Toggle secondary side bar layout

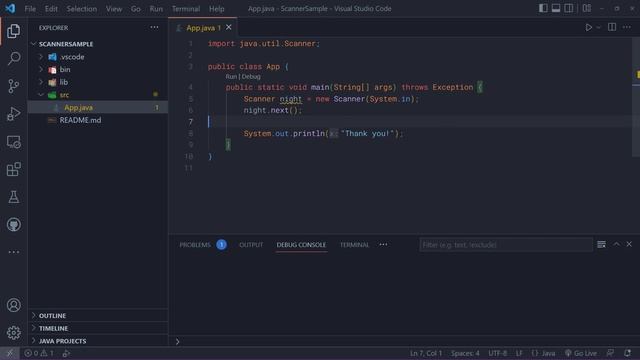569,8
